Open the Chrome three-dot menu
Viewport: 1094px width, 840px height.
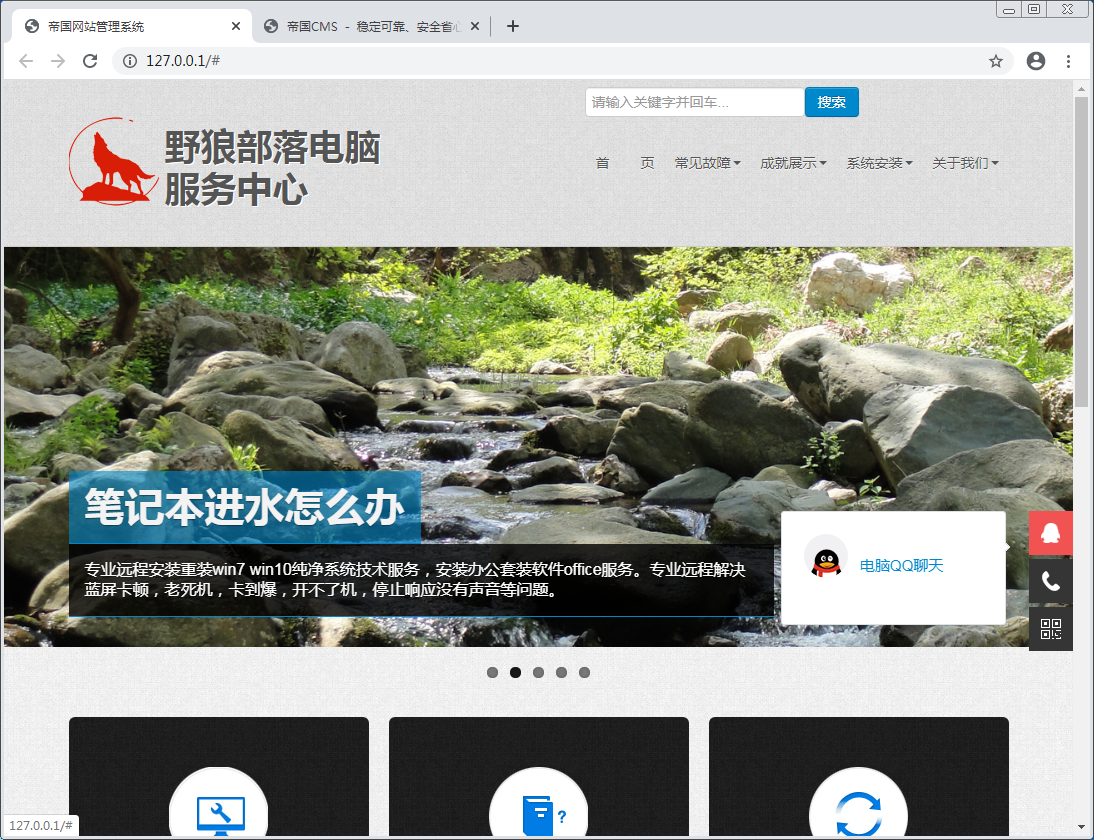point(1068,61)
